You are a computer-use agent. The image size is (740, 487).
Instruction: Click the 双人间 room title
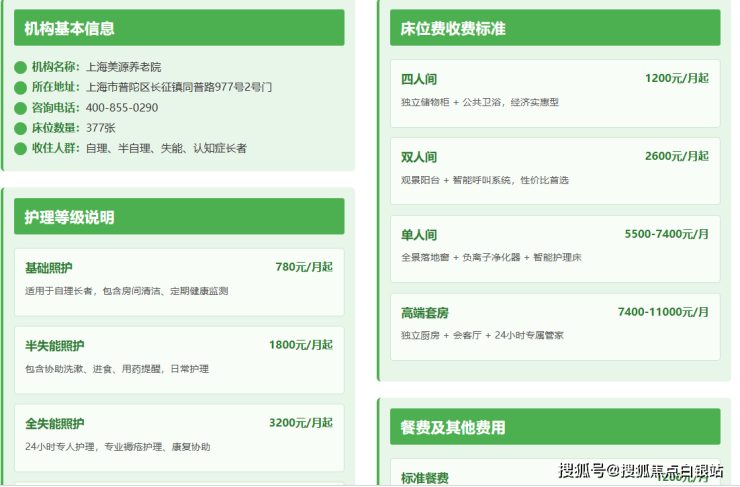419,157
